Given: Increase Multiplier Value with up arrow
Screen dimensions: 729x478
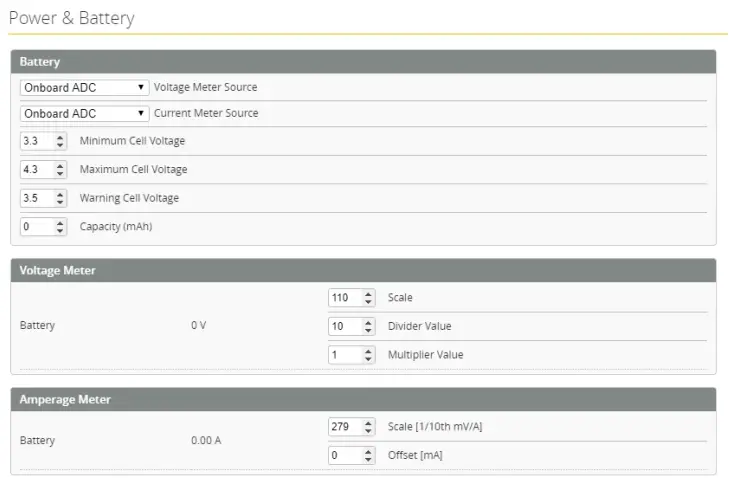Looking at the screenshot, I should pos(368,351).
